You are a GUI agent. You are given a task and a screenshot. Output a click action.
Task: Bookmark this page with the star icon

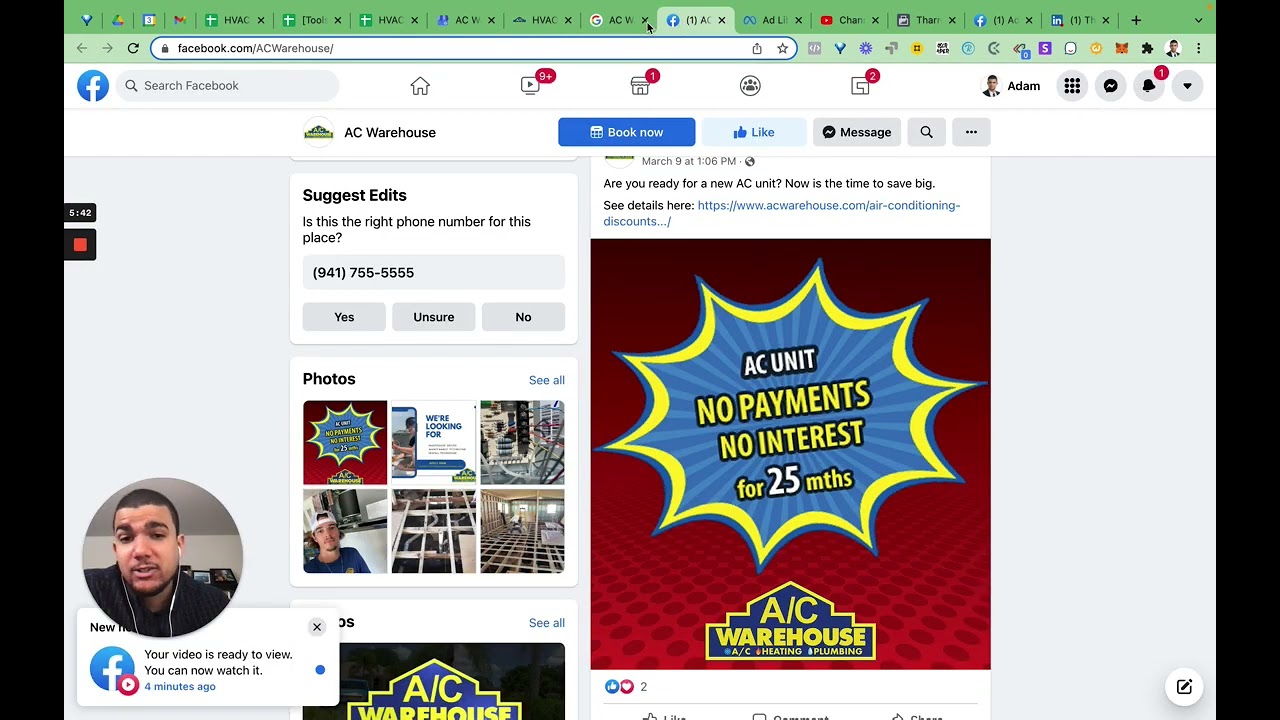(x=782, y=48)
